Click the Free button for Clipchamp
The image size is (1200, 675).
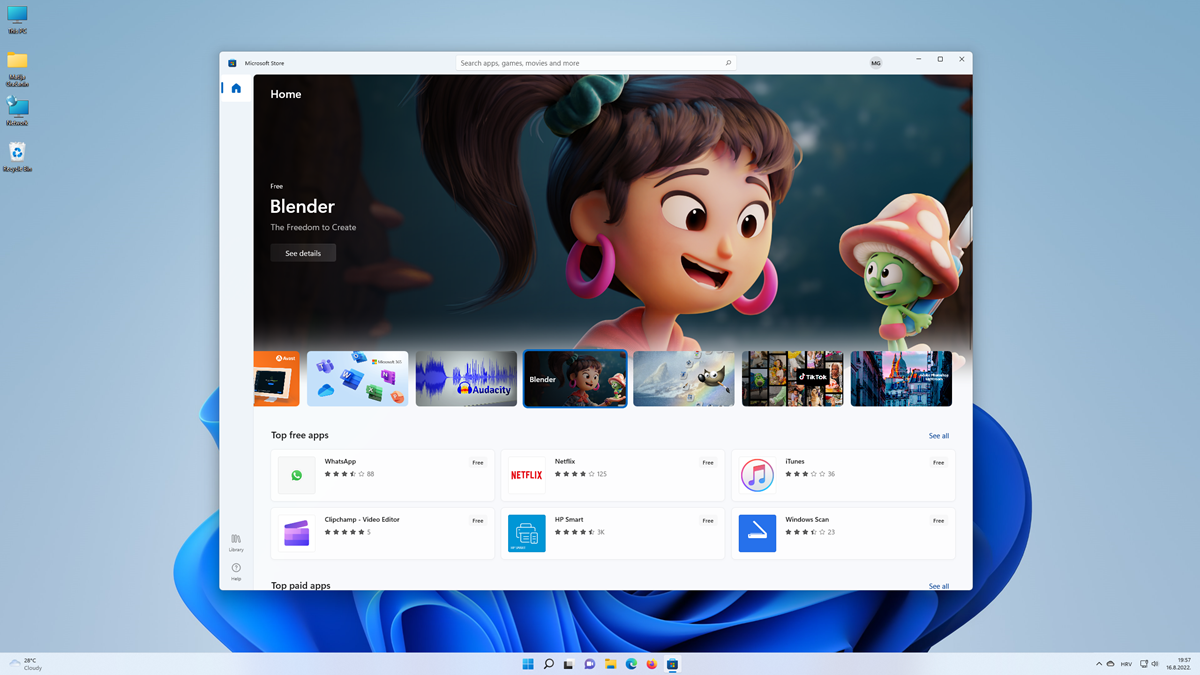coord(478,521)
